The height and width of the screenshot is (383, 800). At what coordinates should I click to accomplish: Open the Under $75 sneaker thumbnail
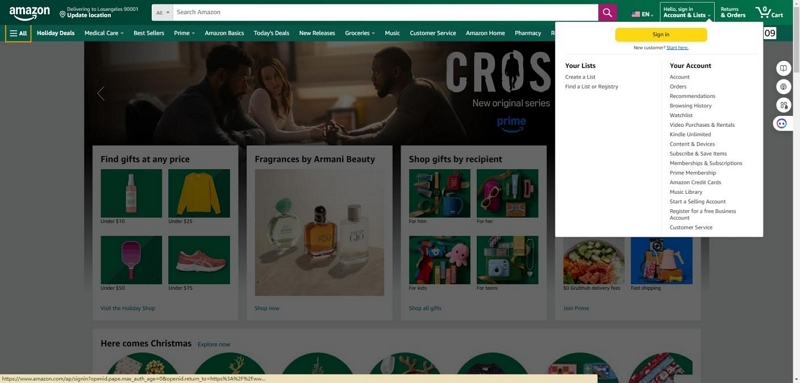pos(199,260)
